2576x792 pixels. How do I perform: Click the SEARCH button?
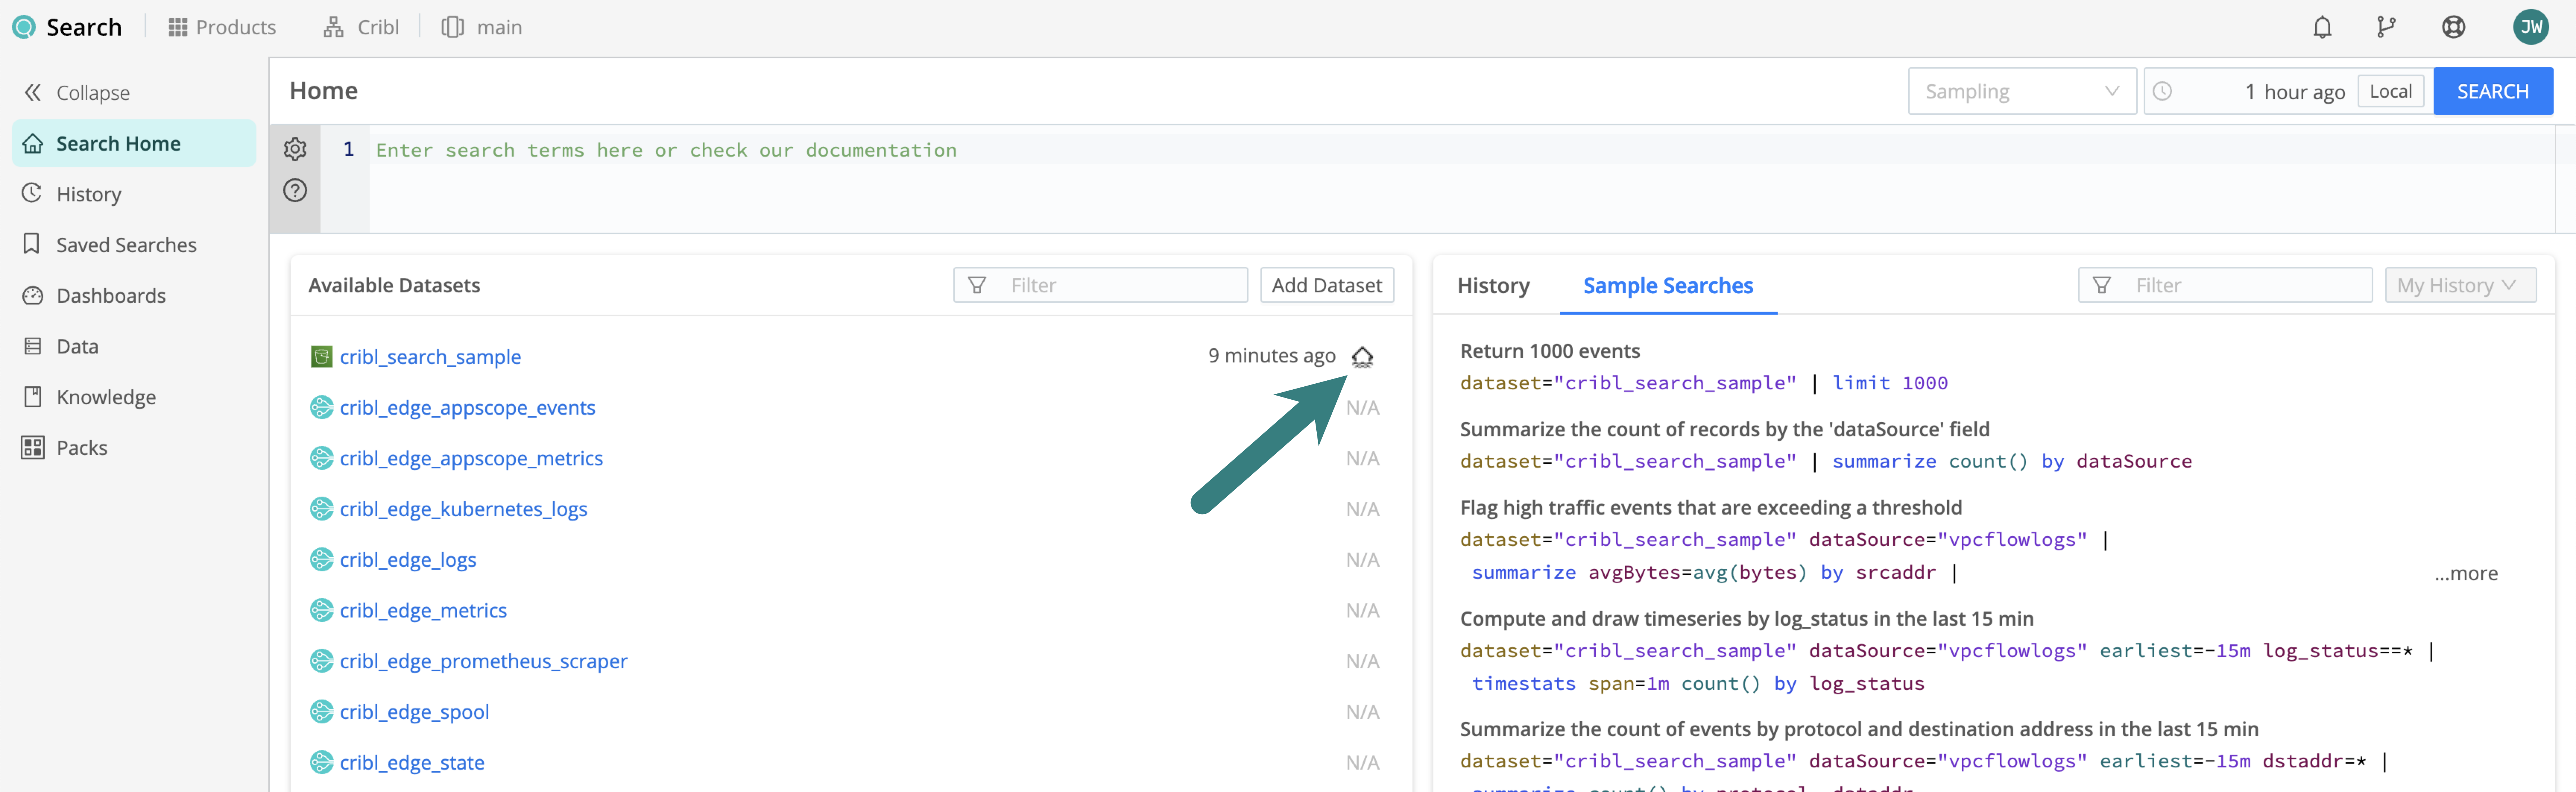pos(2492,91)
